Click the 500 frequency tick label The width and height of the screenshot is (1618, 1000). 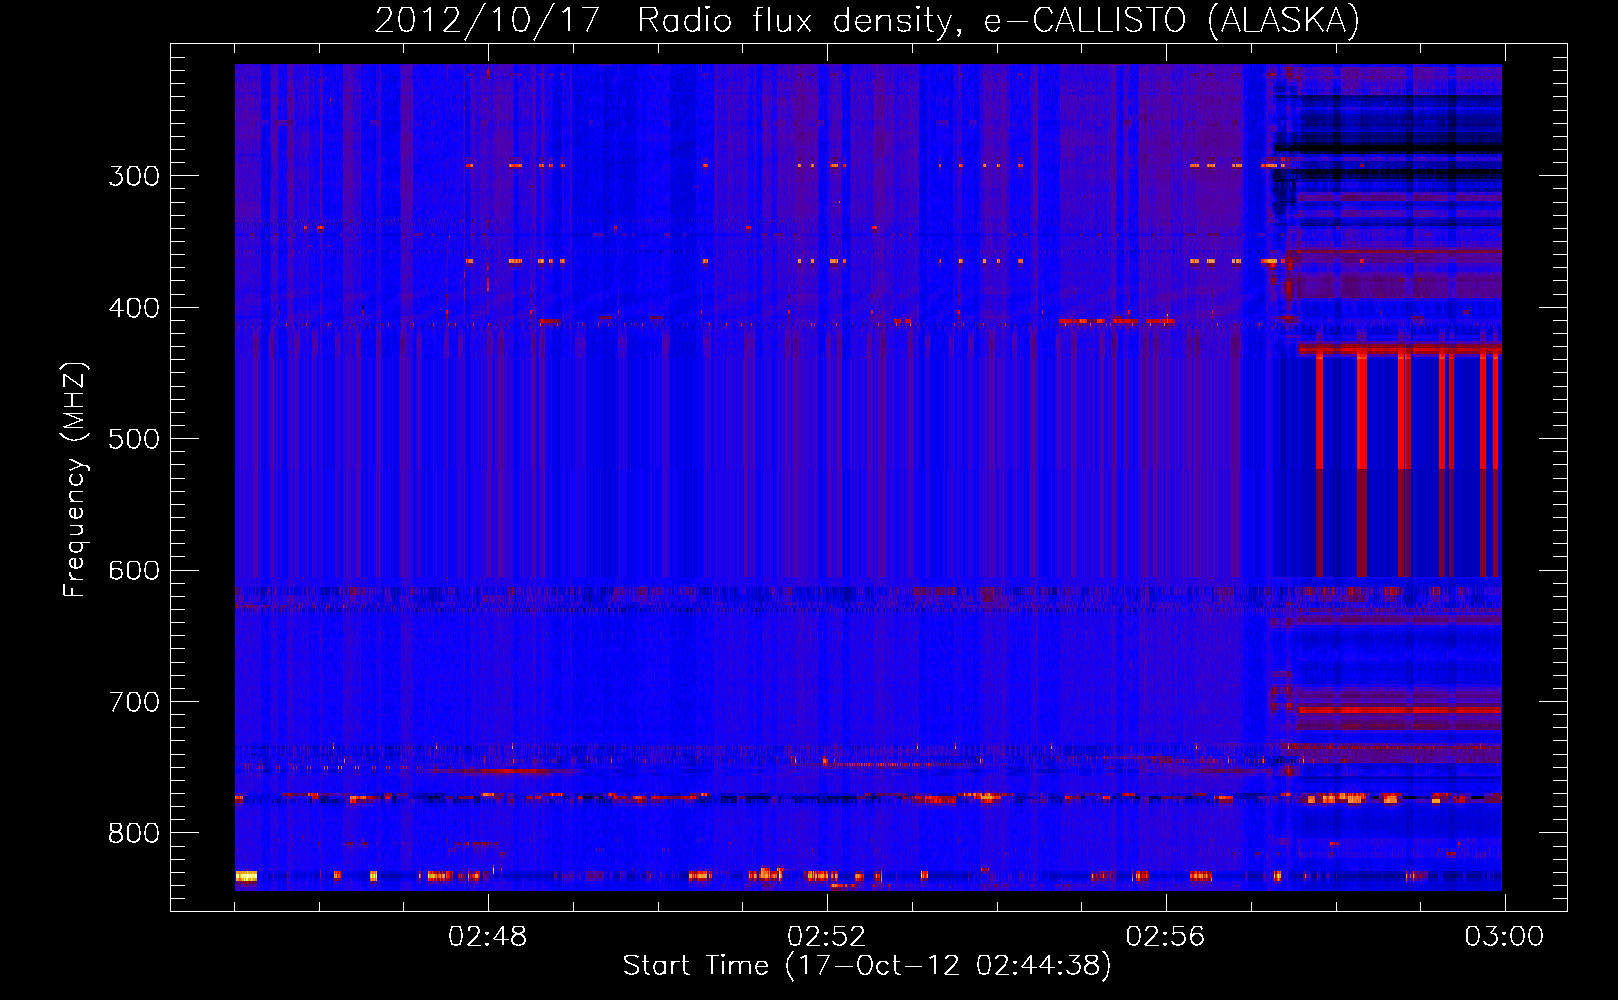coord(134,439)
